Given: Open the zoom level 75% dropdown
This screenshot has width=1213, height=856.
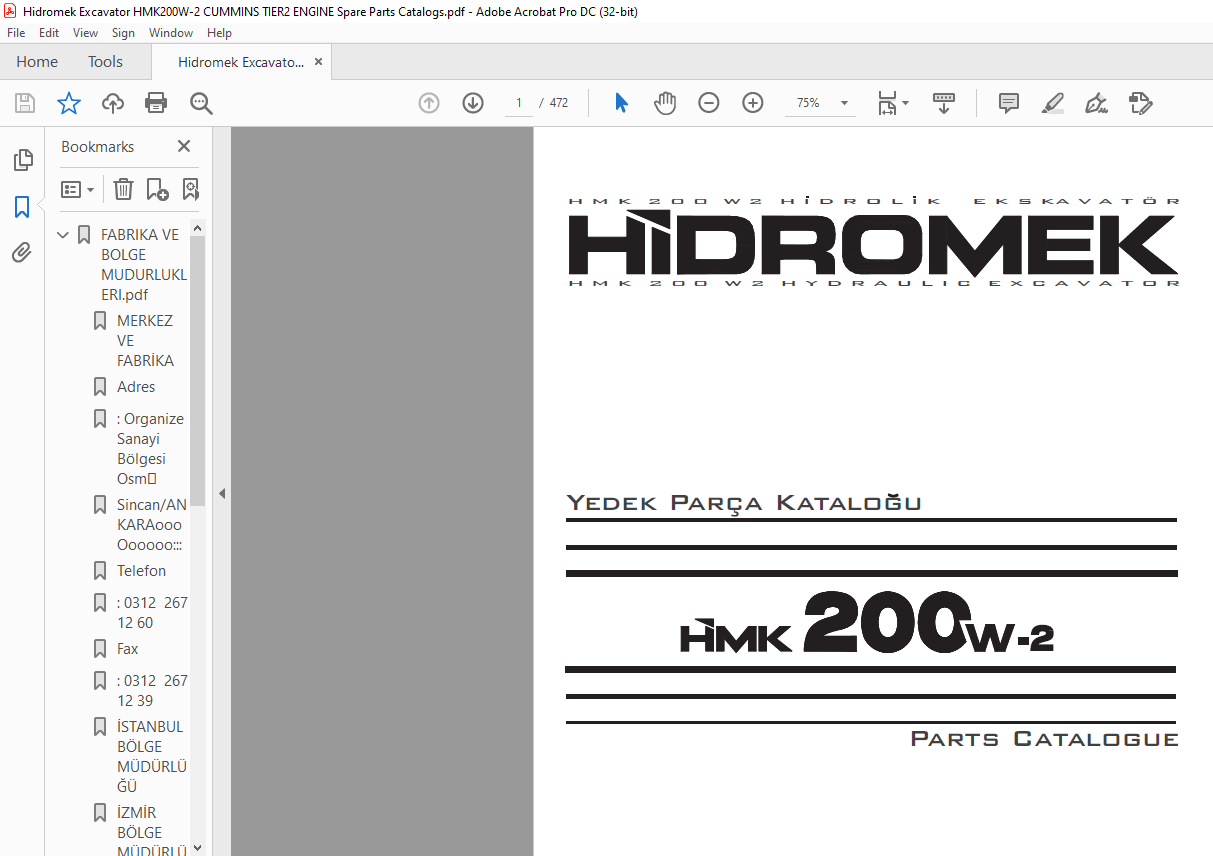Looking at the screenshot, I should pos(845,103).
